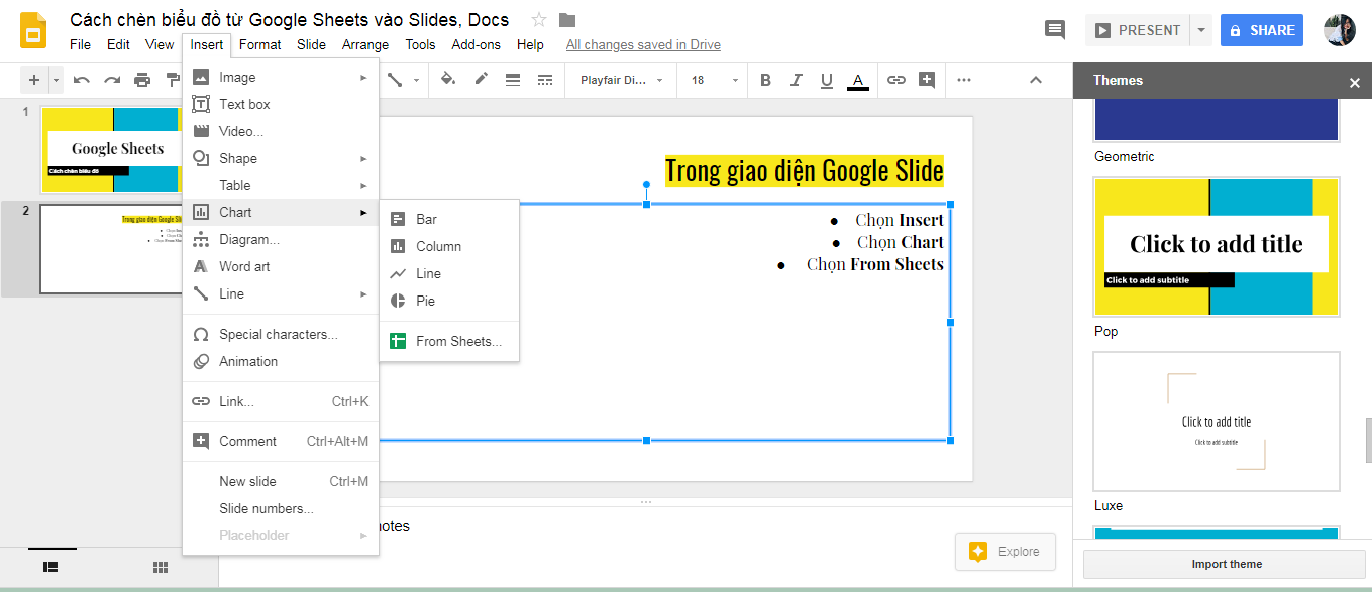Redo the last action
The height and width of the screenshot is (592, 1372).
(112, 80)
